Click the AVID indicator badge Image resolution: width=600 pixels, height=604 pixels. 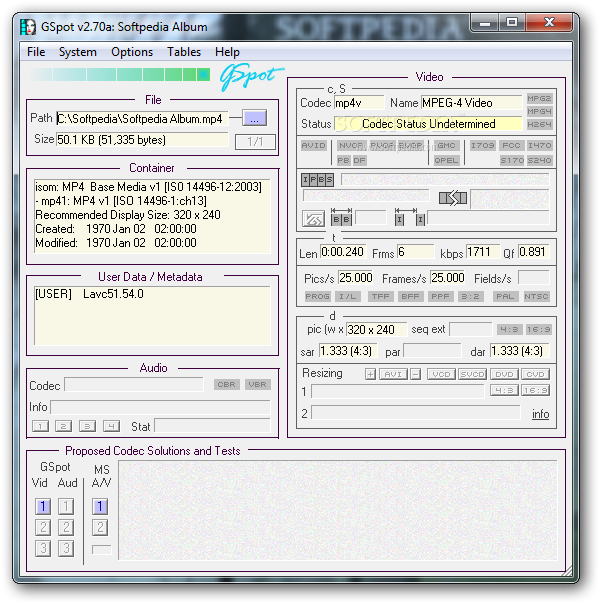pos(313,146)
